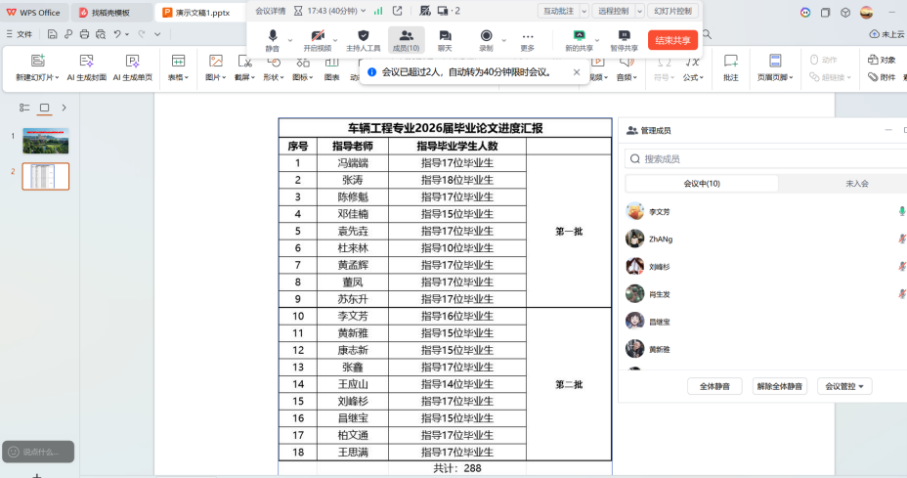Toggle 李文芳's green microphone

point(901,212)
